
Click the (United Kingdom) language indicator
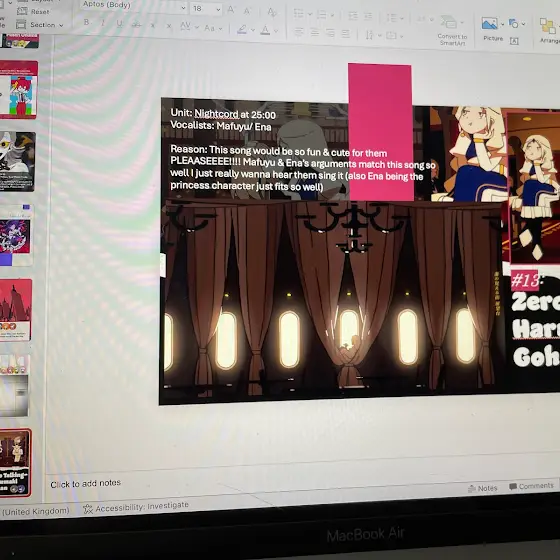coord(35,511)
